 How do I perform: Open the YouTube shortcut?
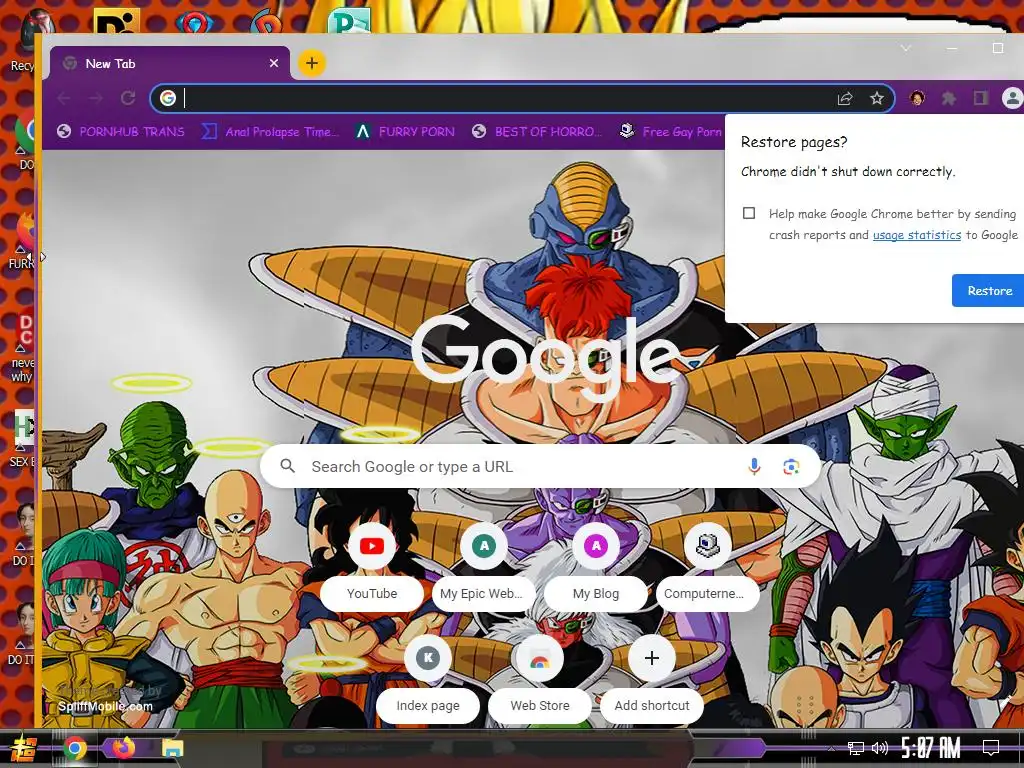[x=372, y=567]
